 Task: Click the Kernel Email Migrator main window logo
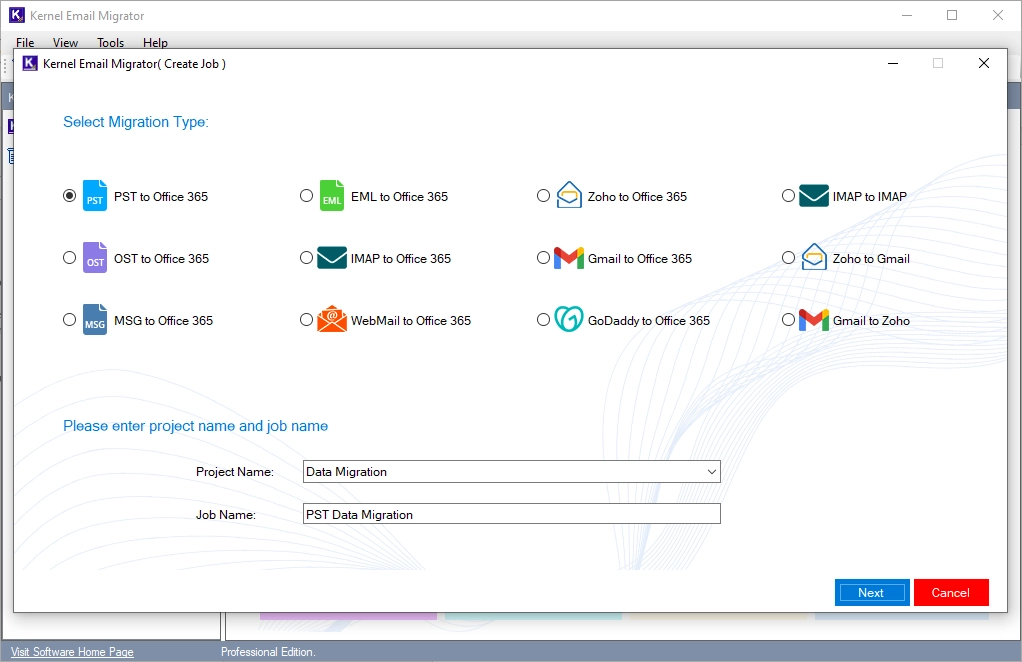tap(17, 15)
